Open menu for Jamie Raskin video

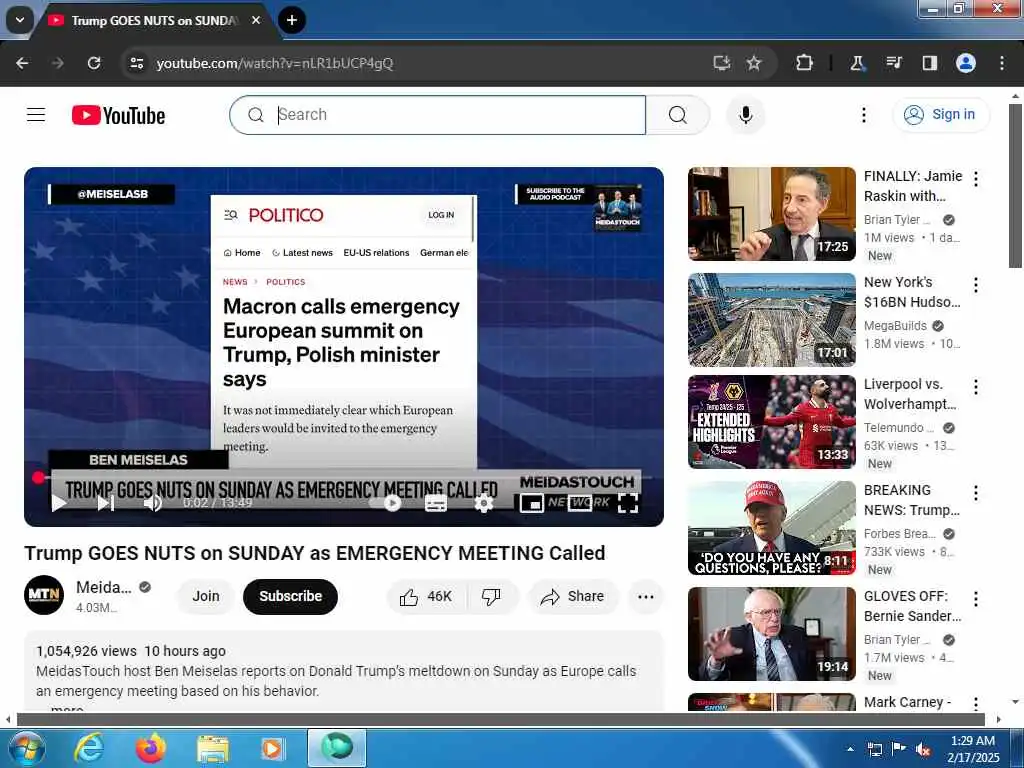tap(975, 178)
